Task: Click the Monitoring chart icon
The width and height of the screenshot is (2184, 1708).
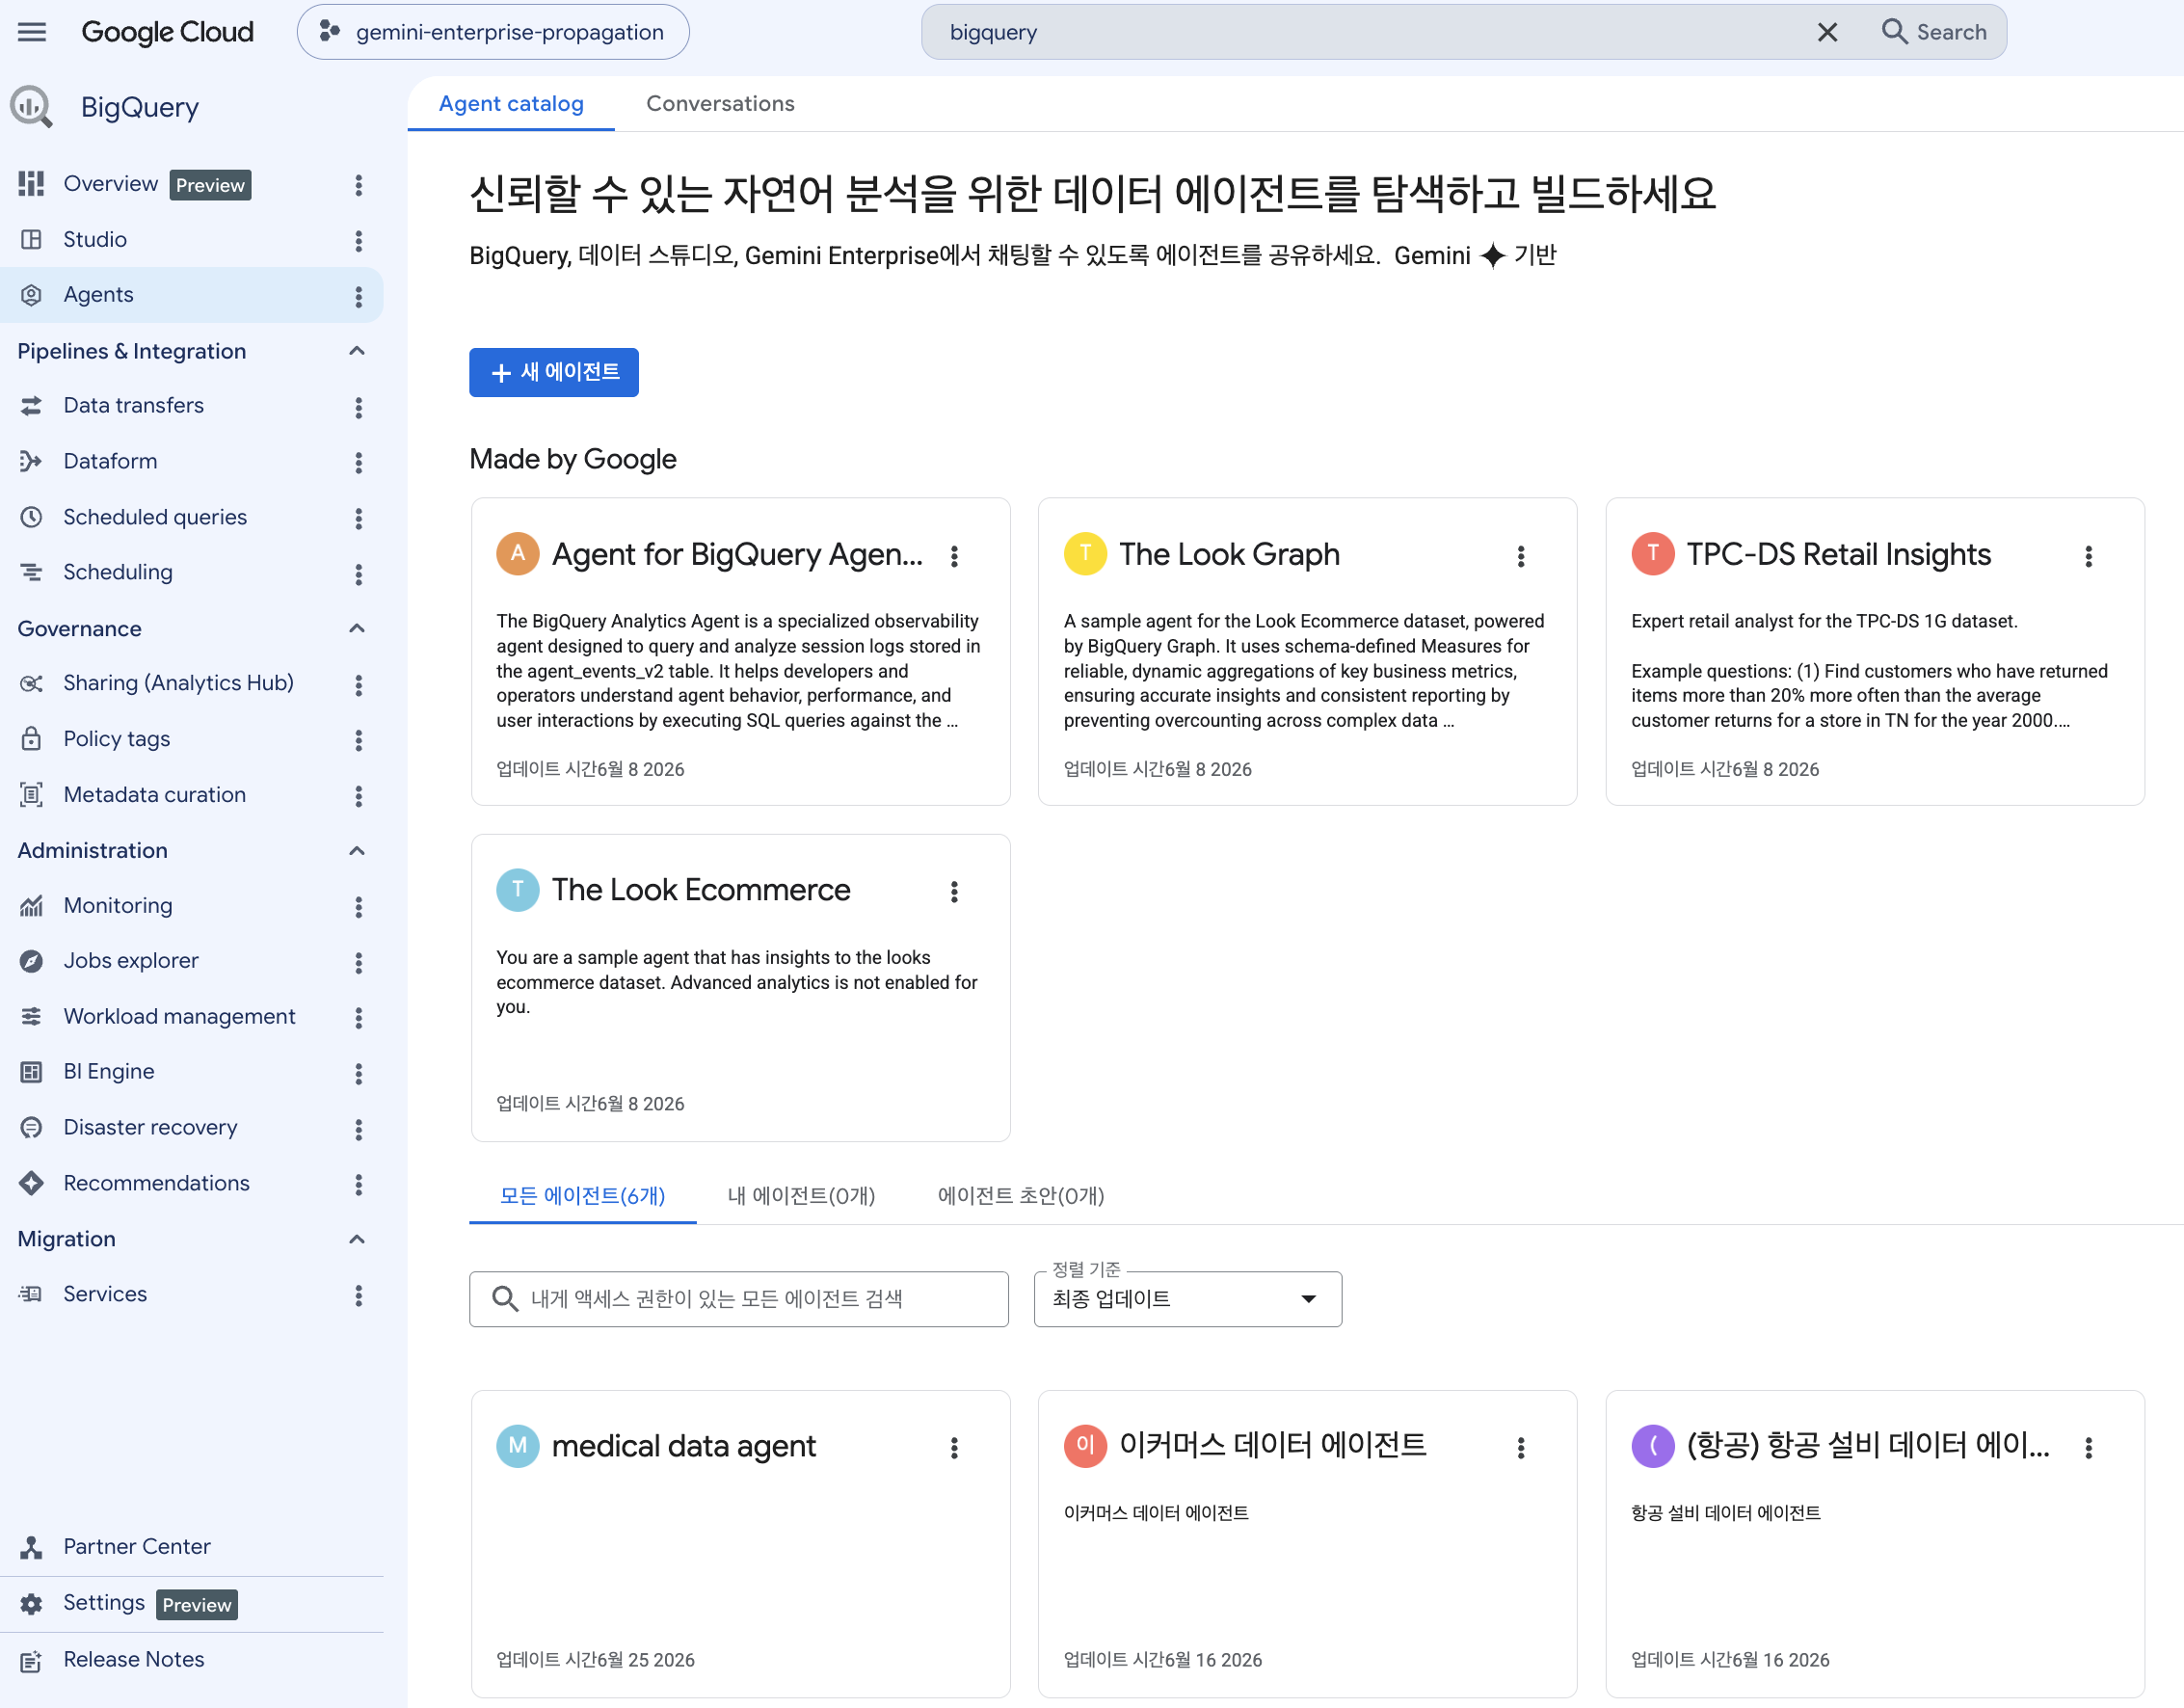Action: [x=32, y=906]
